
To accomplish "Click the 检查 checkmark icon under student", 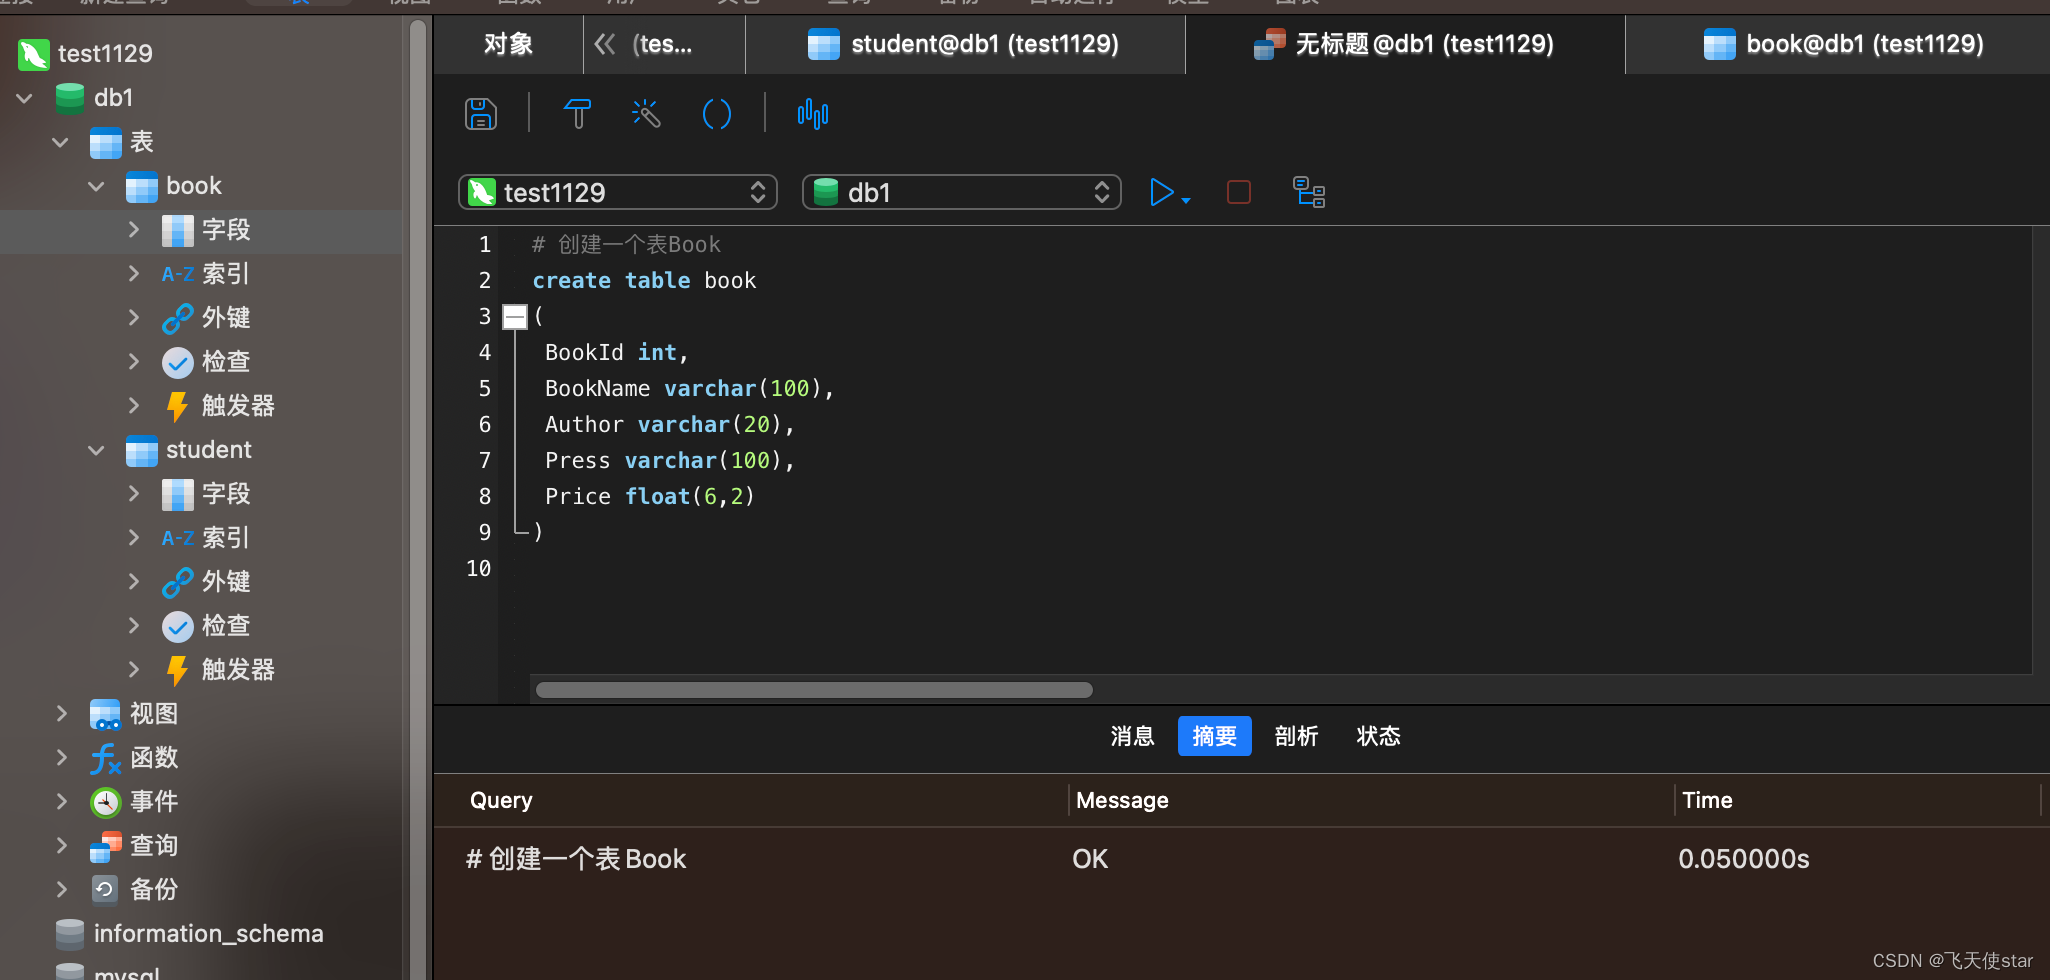I will click(x=178, y=626).
